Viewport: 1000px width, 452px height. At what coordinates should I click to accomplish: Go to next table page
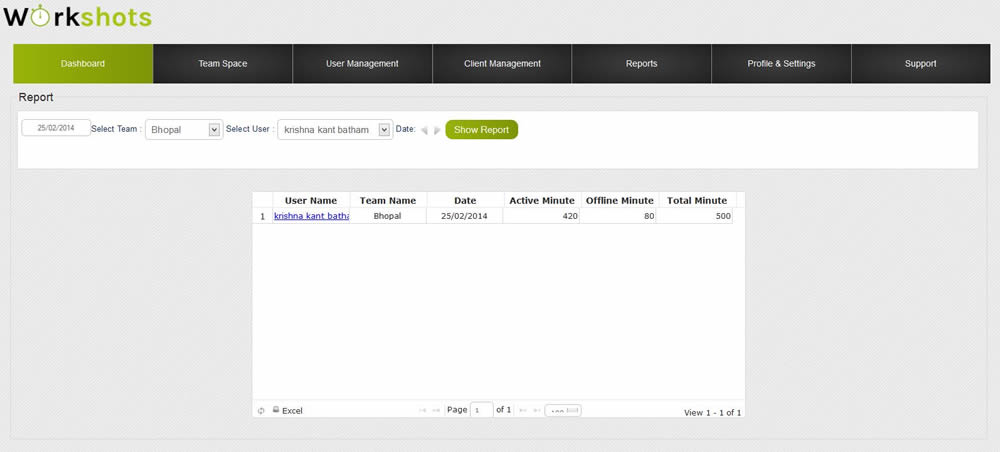(x=523, y=410)
